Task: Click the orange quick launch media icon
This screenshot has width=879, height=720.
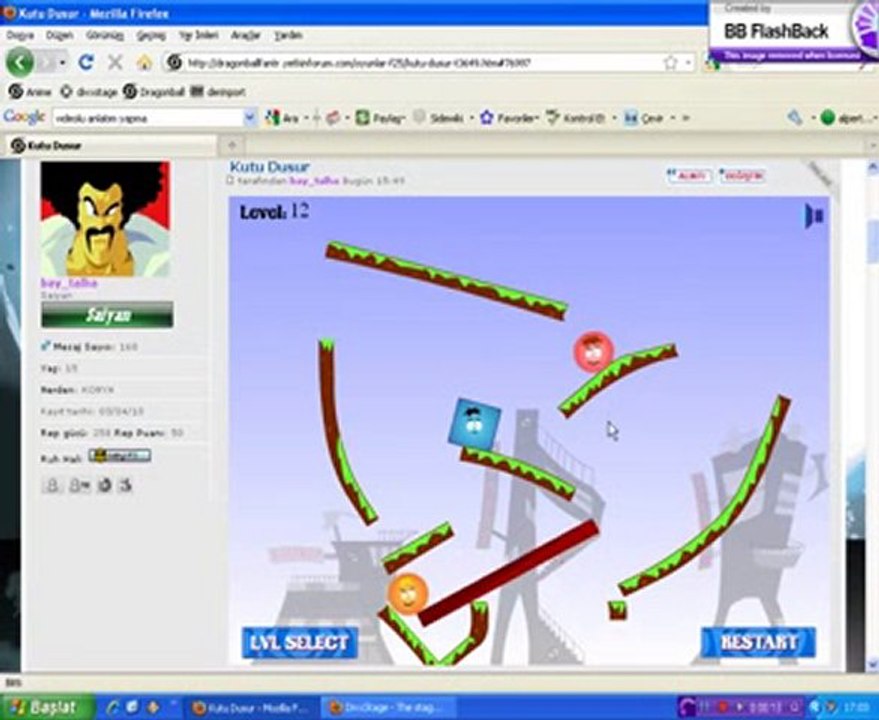Action: point(152,708)
